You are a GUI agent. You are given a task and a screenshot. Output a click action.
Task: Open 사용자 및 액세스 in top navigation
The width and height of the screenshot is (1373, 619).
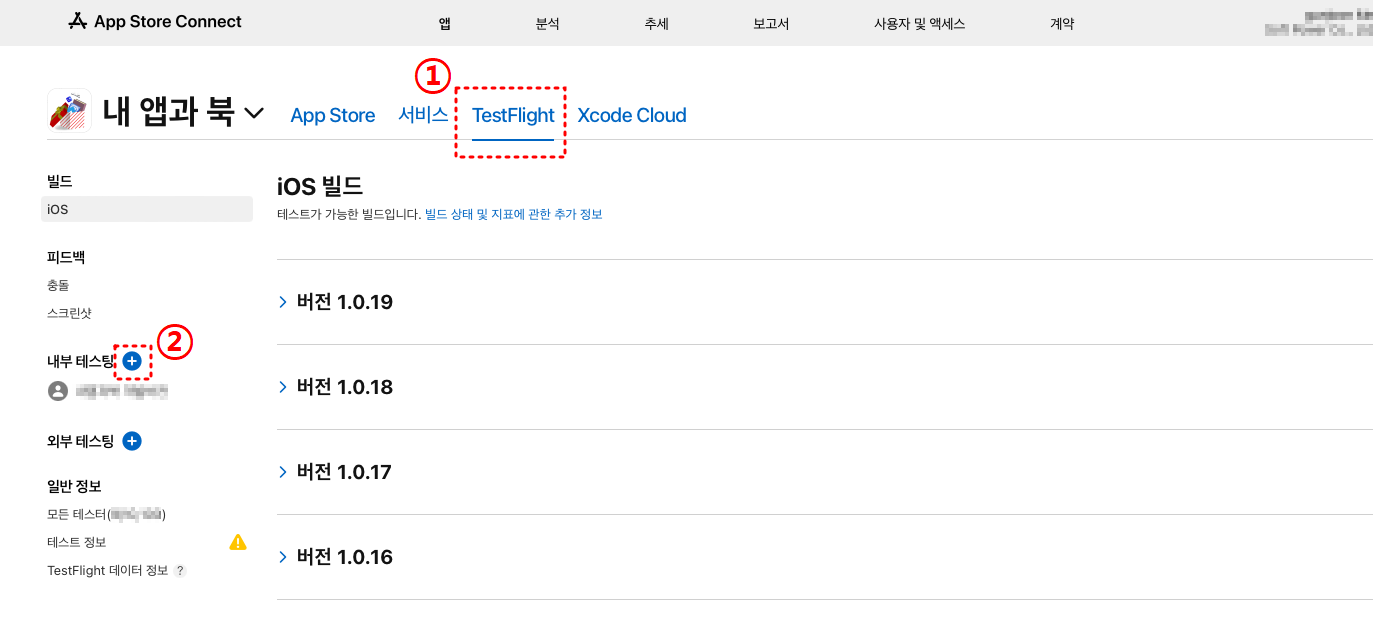919,23
